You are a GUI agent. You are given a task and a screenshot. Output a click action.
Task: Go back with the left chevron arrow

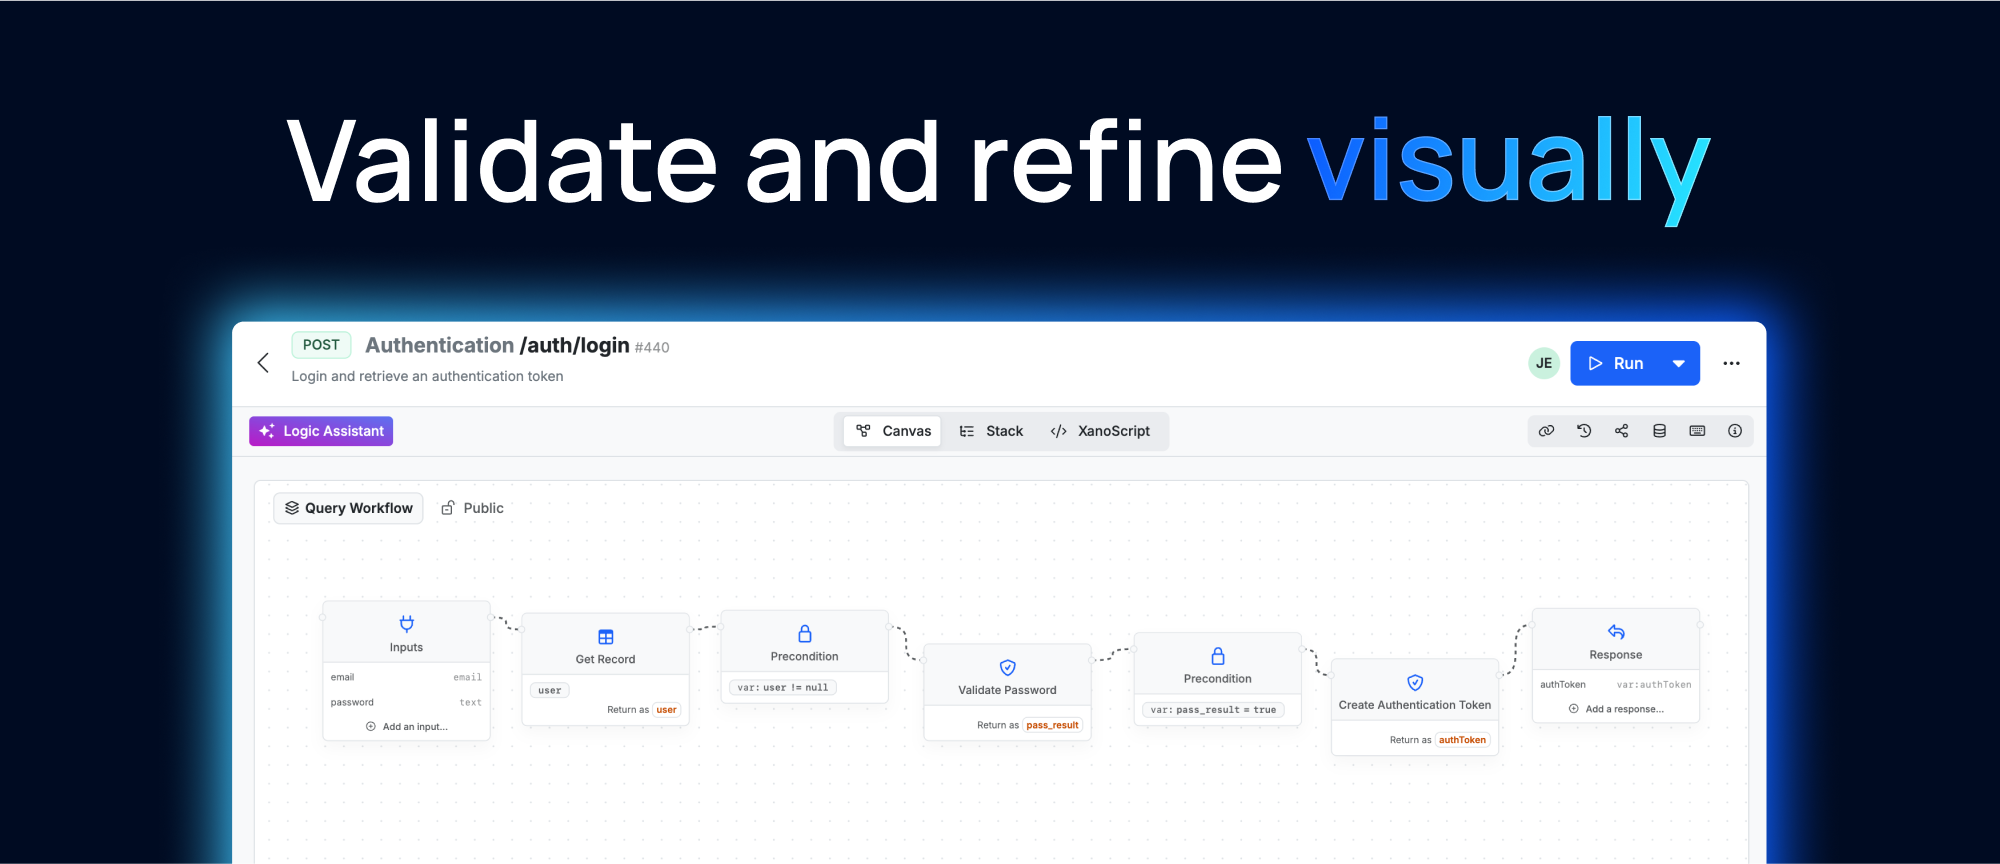click(x=263, y=363)
